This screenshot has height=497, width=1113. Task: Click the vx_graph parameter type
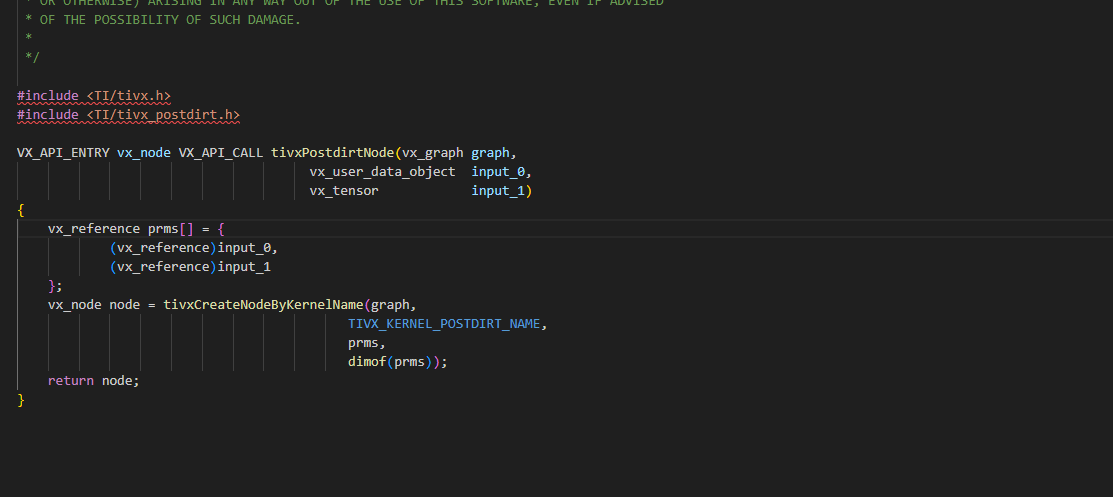[x=433, y=153]
